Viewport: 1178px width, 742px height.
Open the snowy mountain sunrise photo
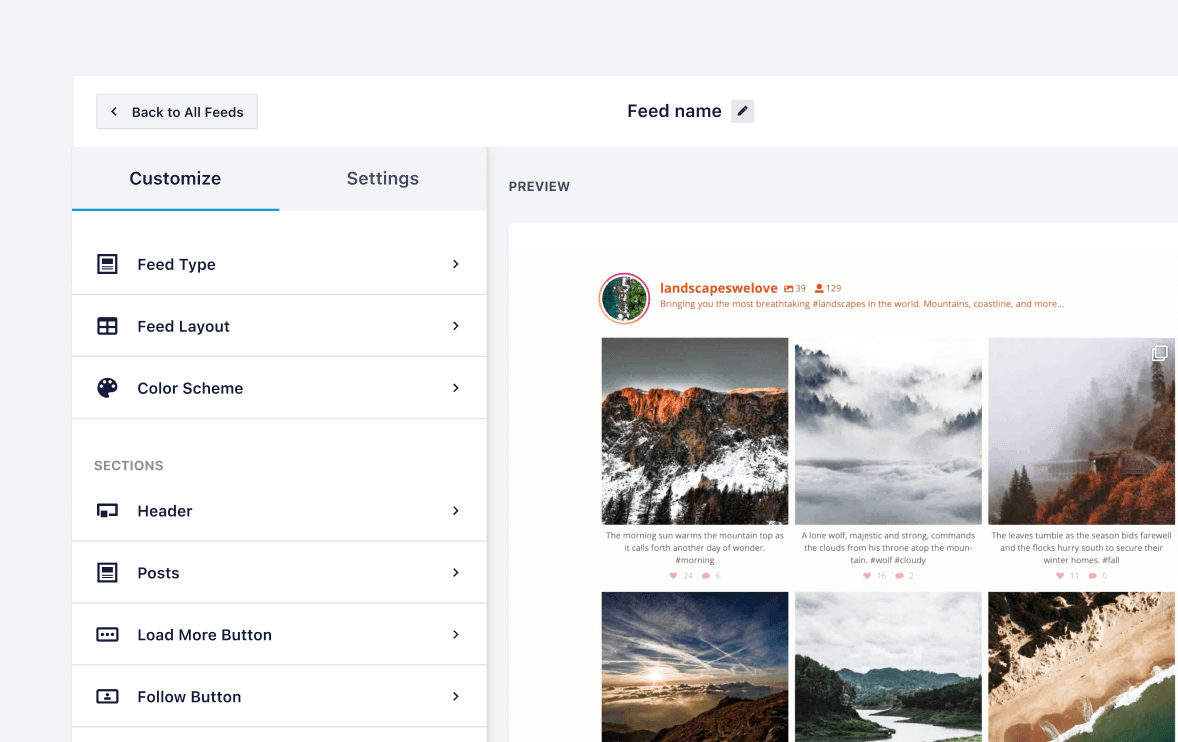coord(695,431)
